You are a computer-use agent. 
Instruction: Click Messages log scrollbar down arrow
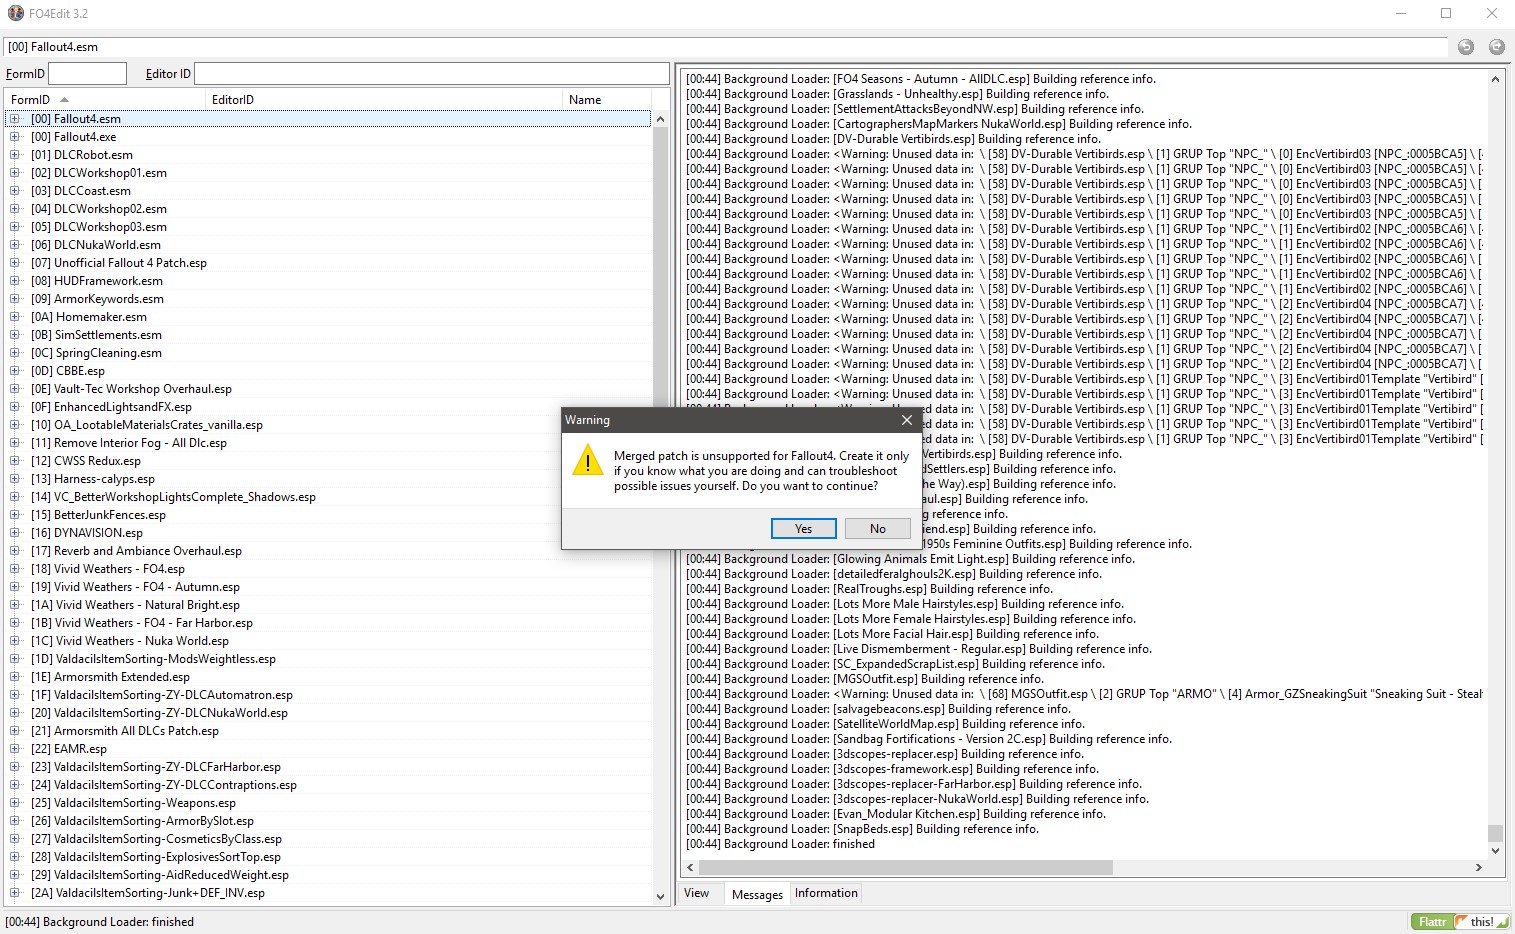coord(1496,851)
